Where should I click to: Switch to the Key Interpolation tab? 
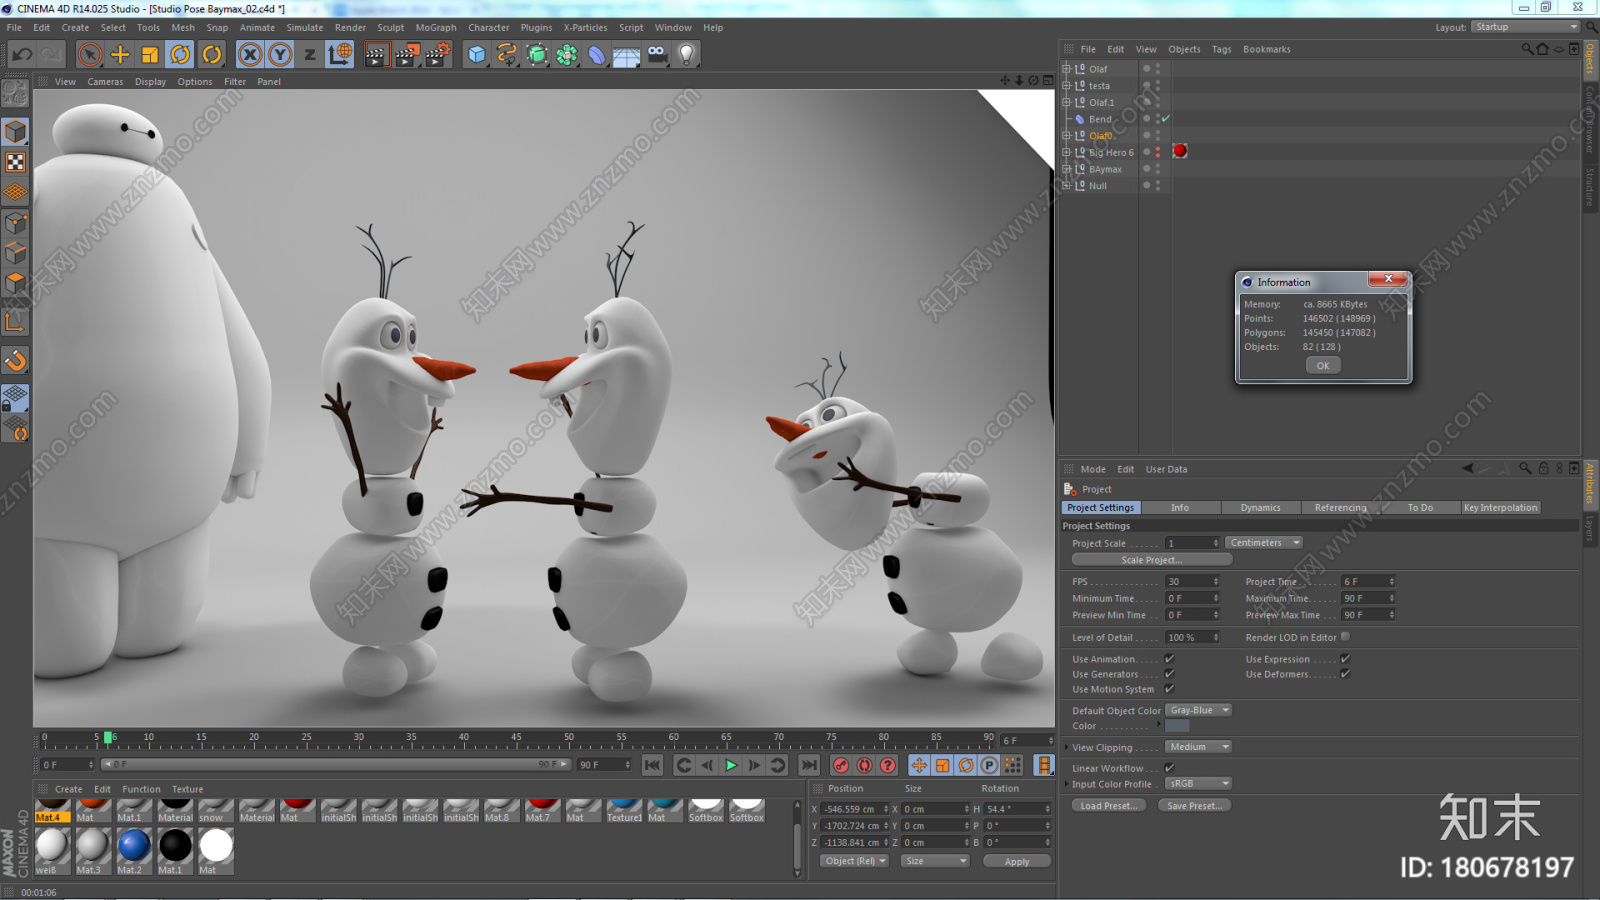(1500, 507)
